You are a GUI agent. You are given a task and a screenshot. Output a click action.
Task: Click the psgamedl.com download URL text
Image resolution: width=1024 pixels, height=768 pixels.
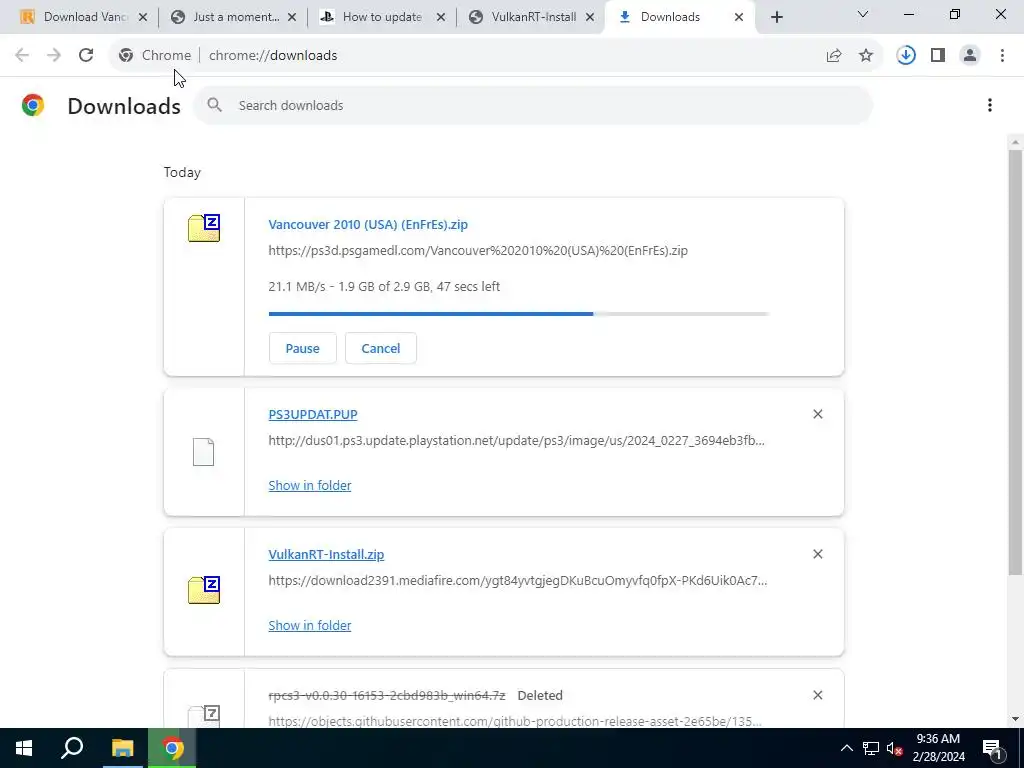(478, 251)
